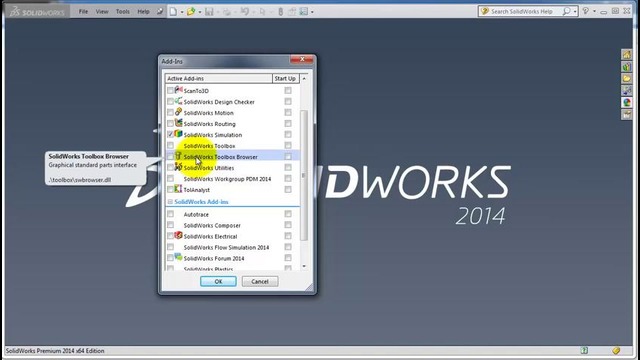Click the yellow tag icon in status bar

616,350
